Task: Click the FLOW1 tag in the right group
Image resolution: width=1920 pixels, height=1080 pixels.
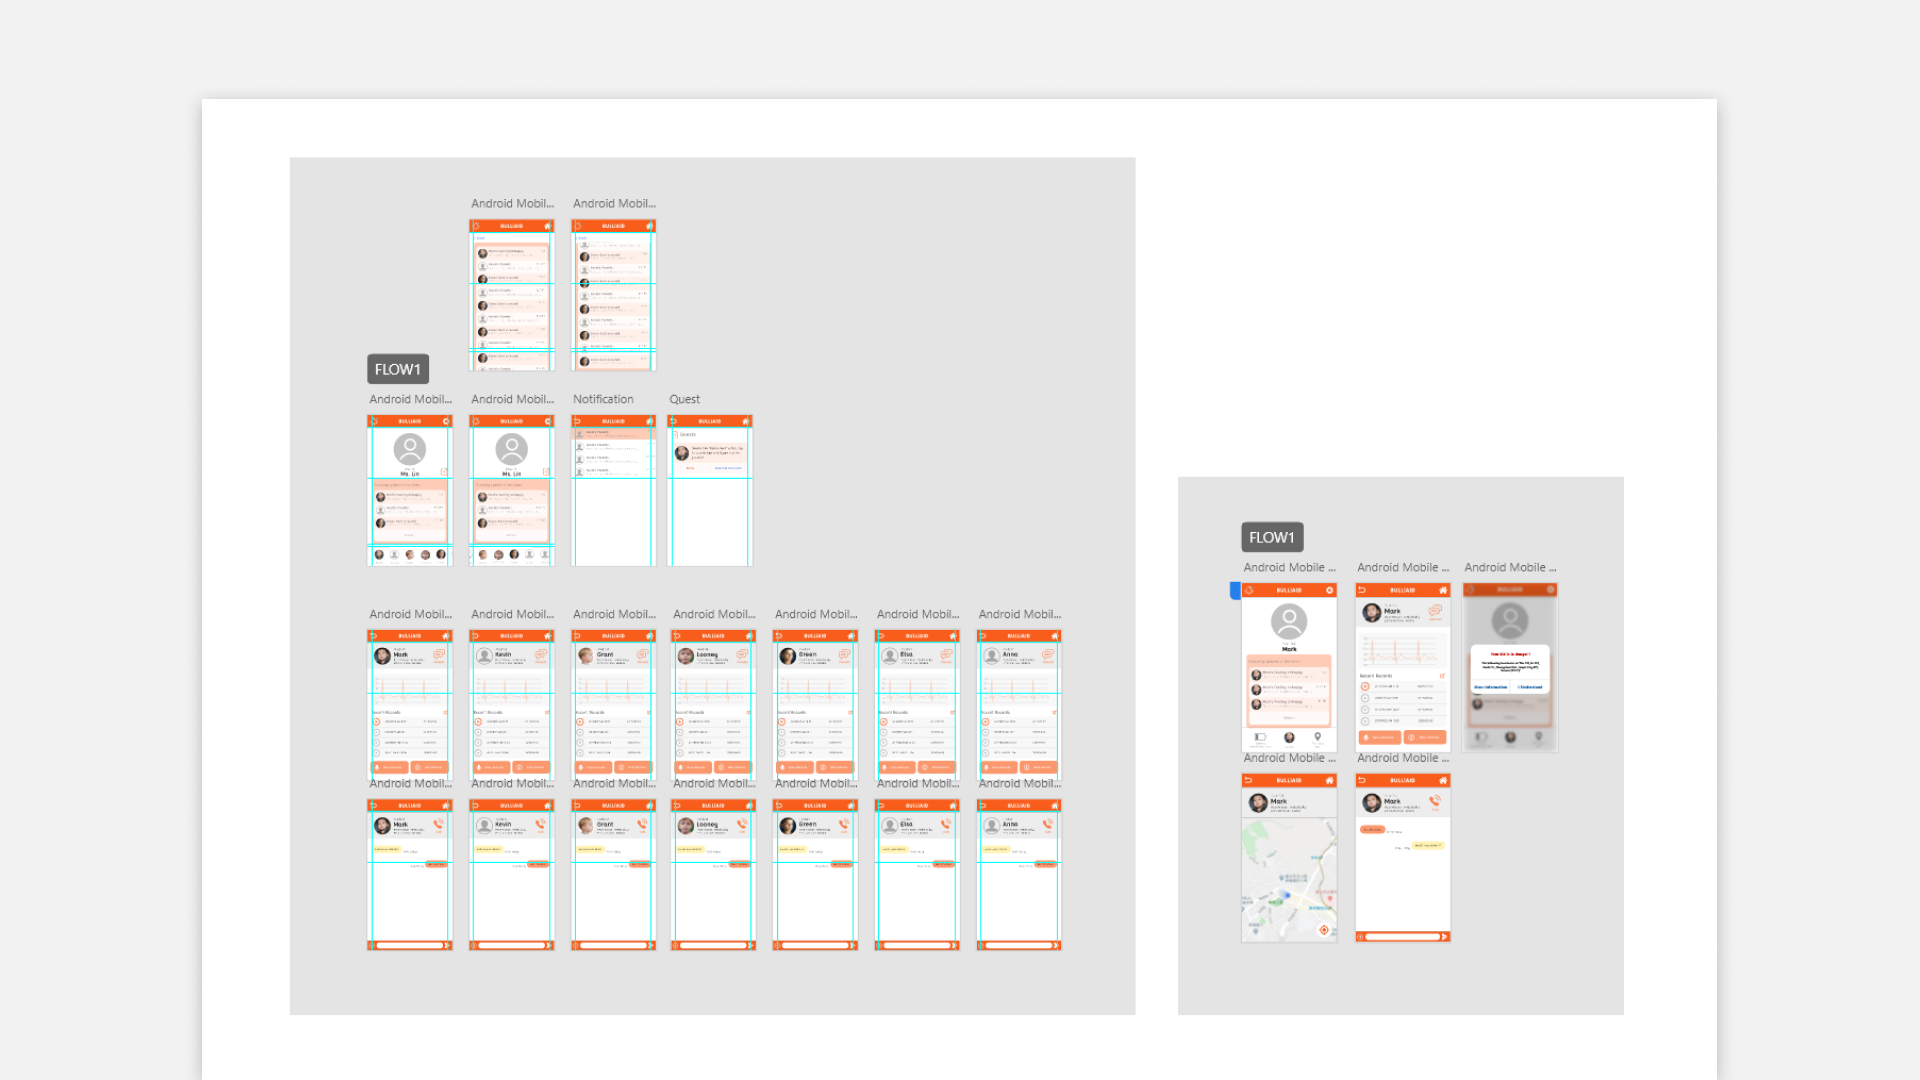Action: (x=1271, y=537)
